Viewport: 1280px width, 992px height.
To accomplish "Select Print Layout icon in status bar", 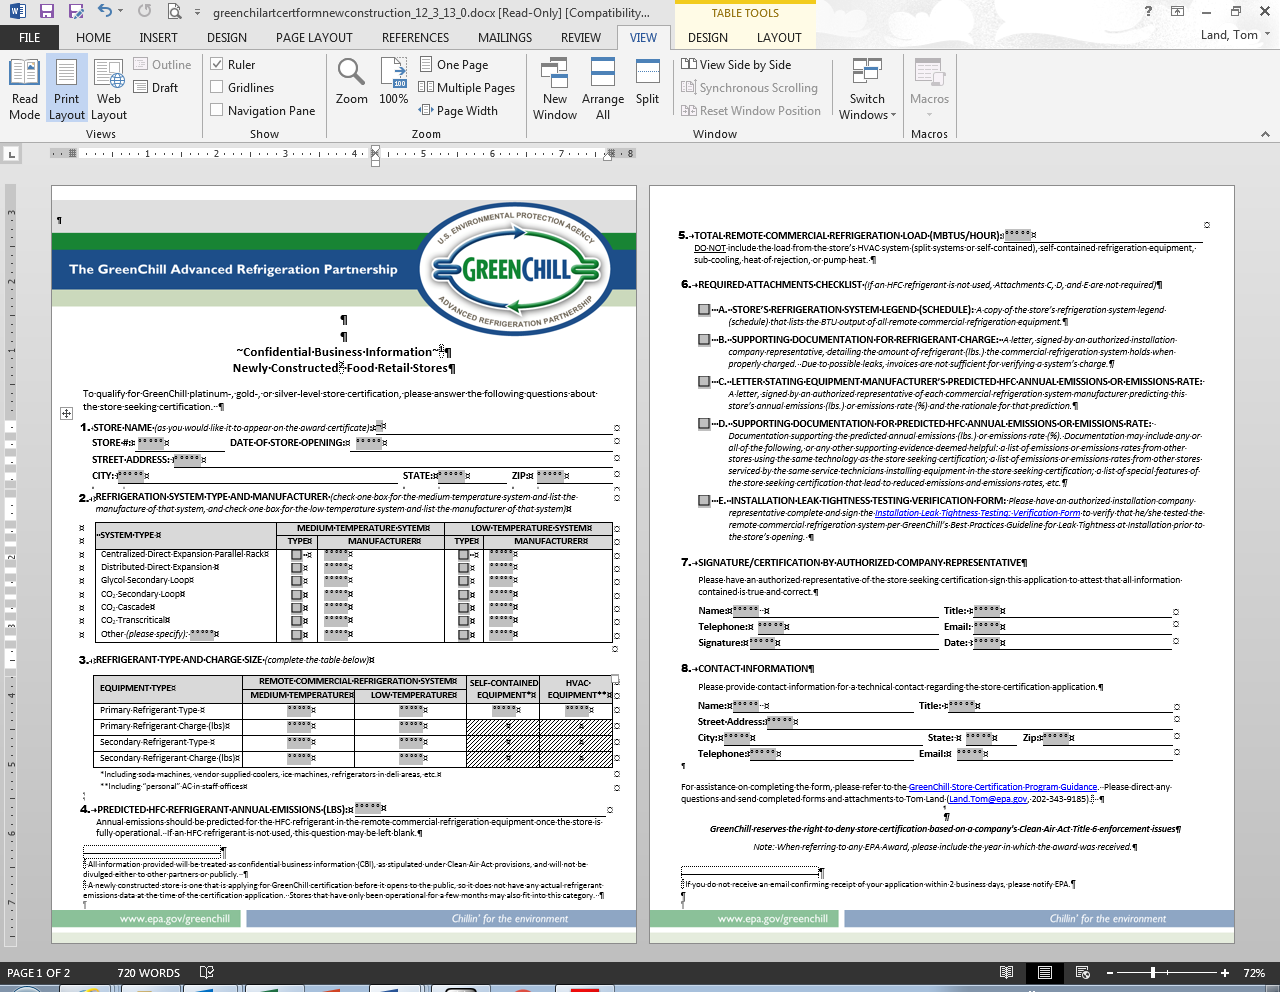I will pos(1045,972).
